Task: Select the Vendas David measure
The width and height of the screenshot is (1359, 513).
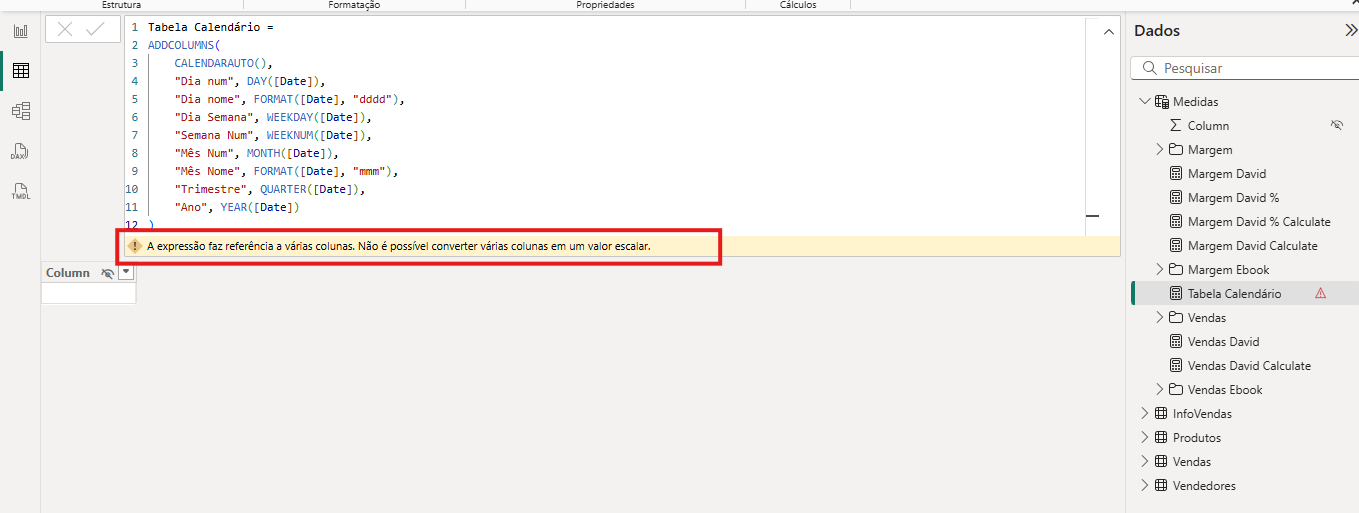Action: tap(1223, 342)
